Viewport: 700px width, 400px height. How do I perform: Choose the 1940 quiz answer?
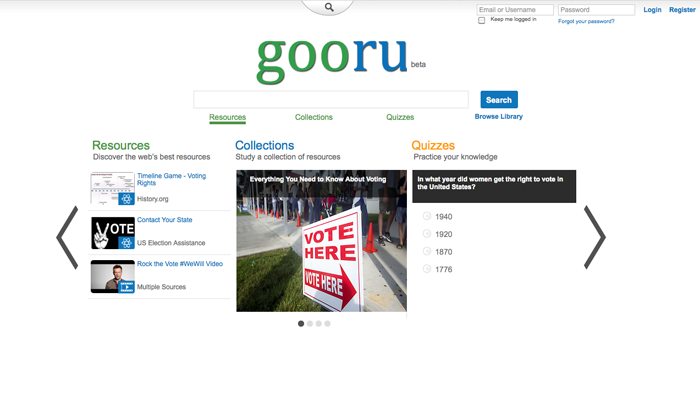click(428, 216)
